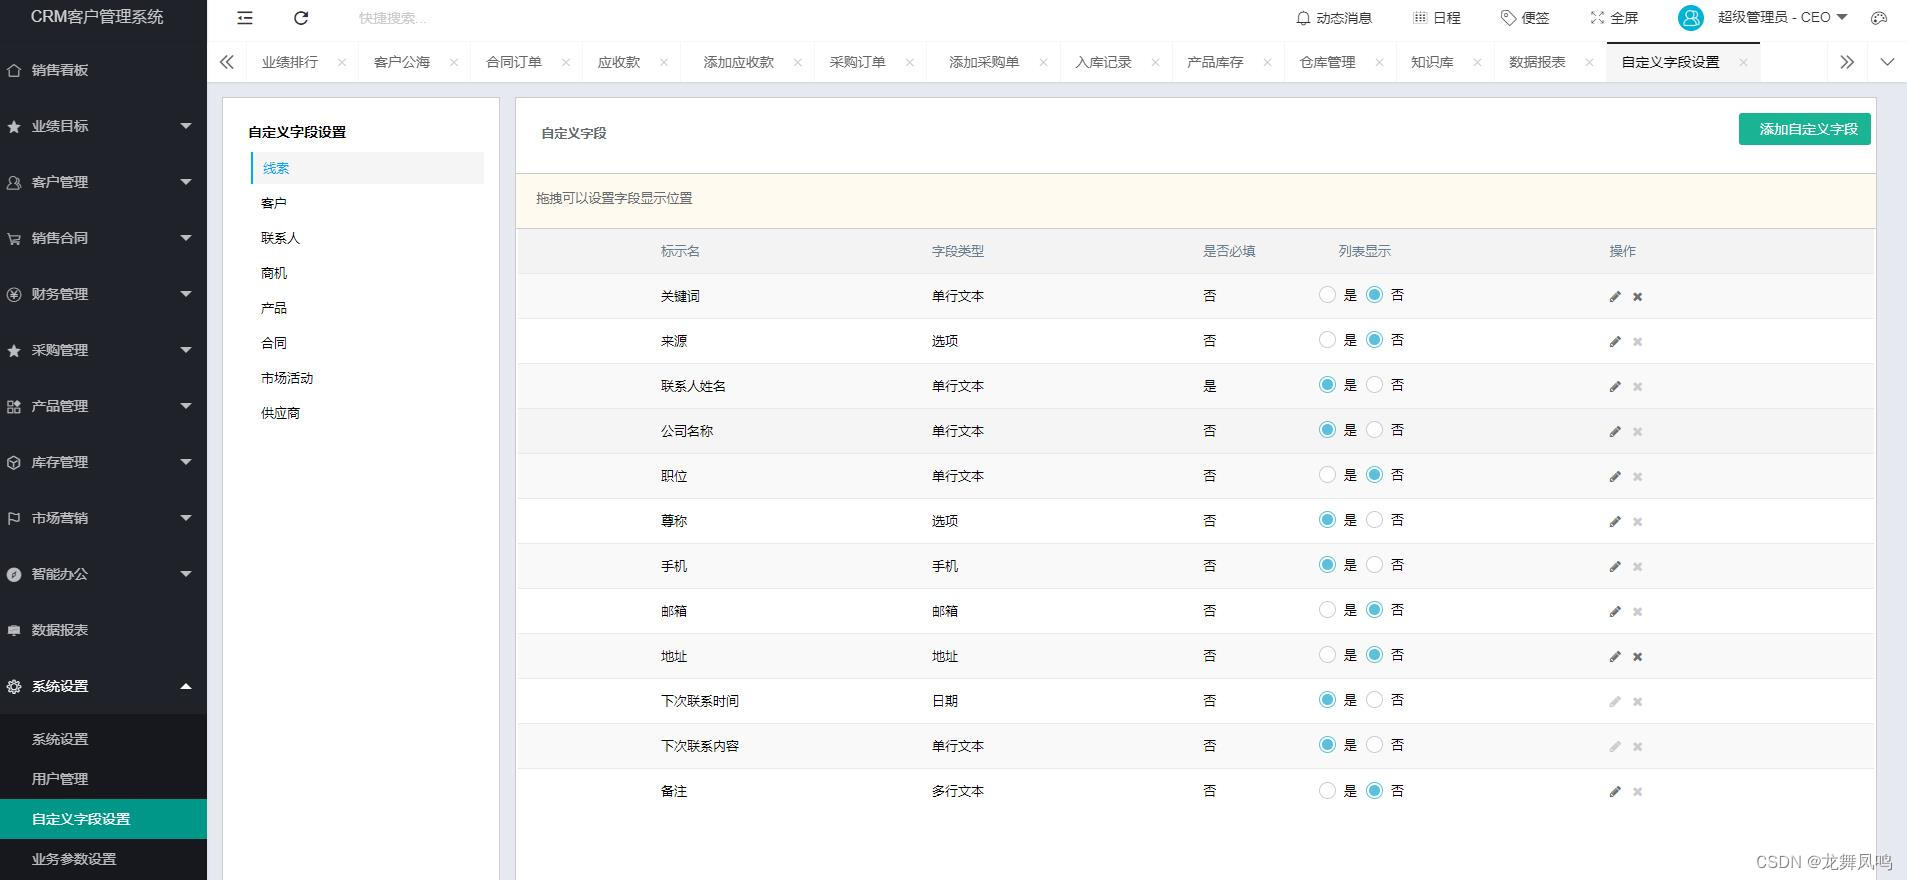
Task: Open 销售看板 in the sidebar
Action: (x=103, y=70)
